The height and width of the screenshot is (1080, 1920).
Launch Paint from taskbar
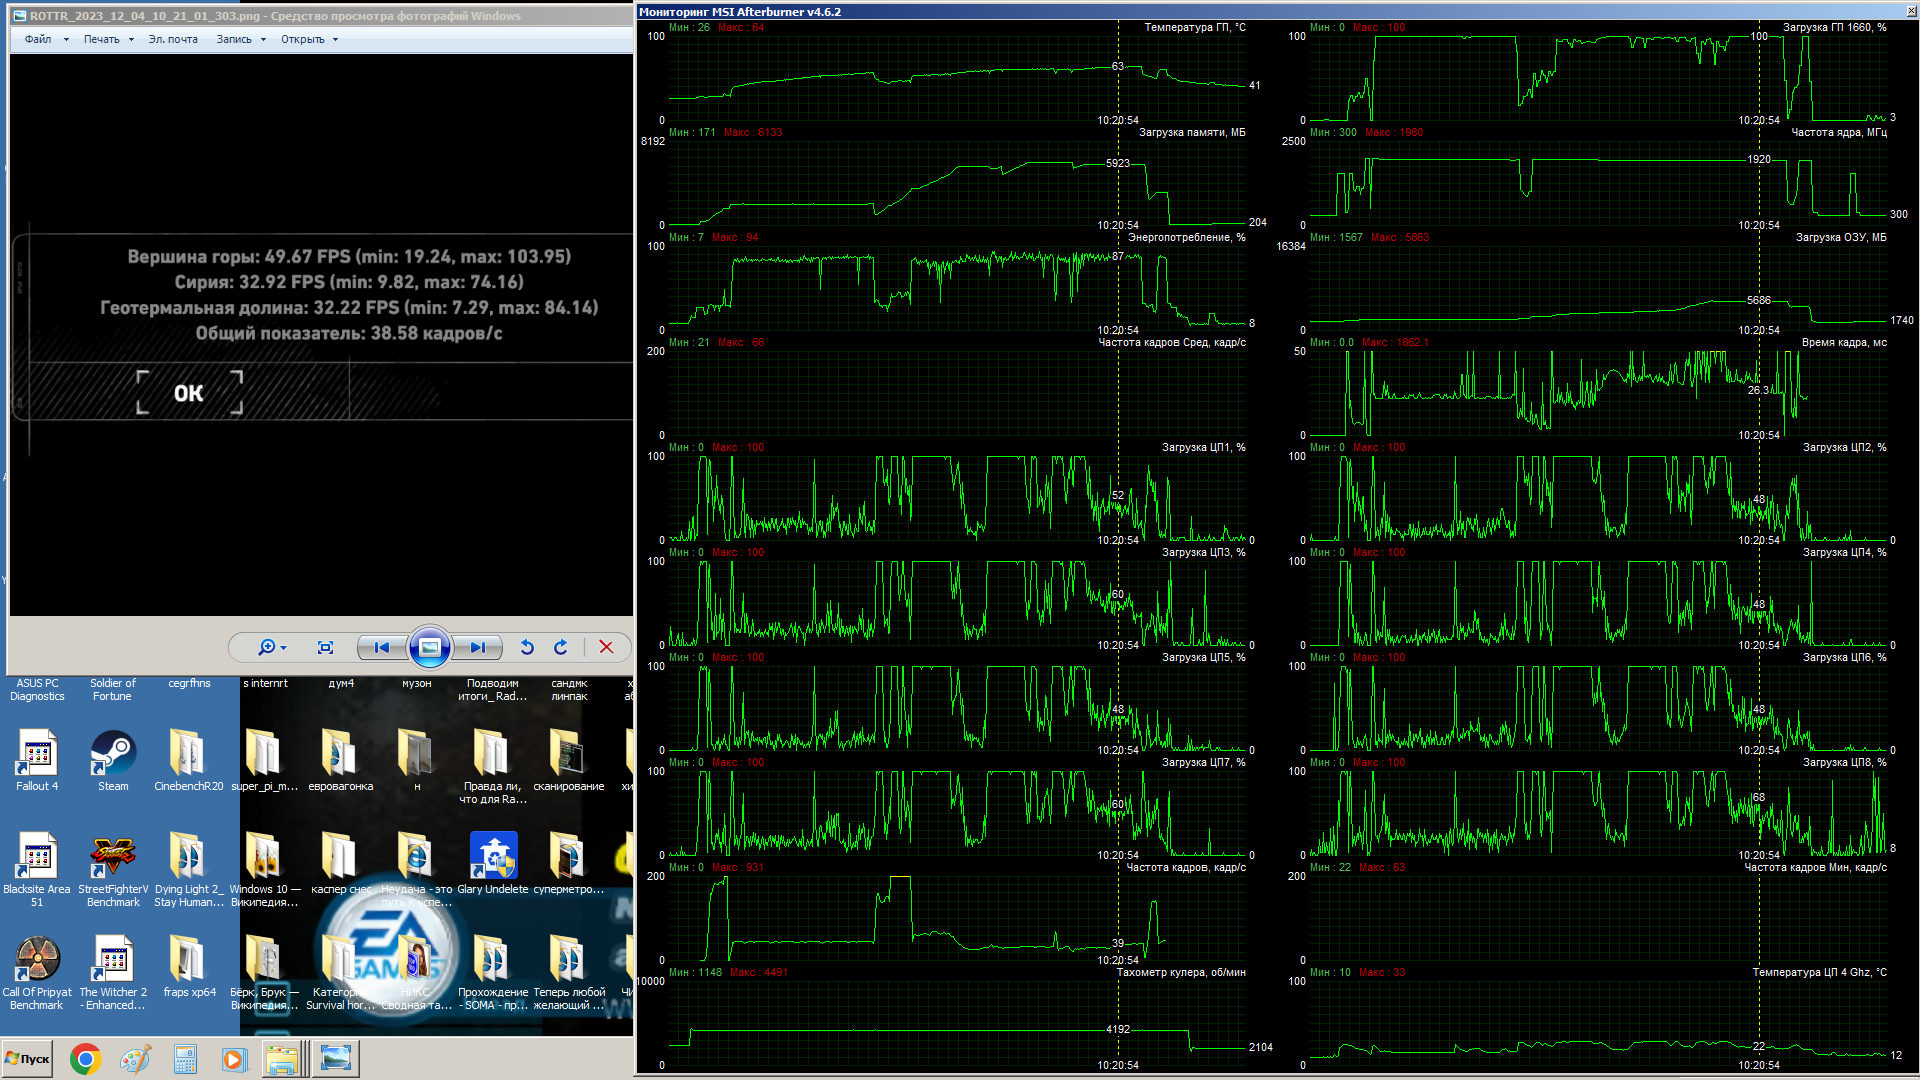[135, 1059]
